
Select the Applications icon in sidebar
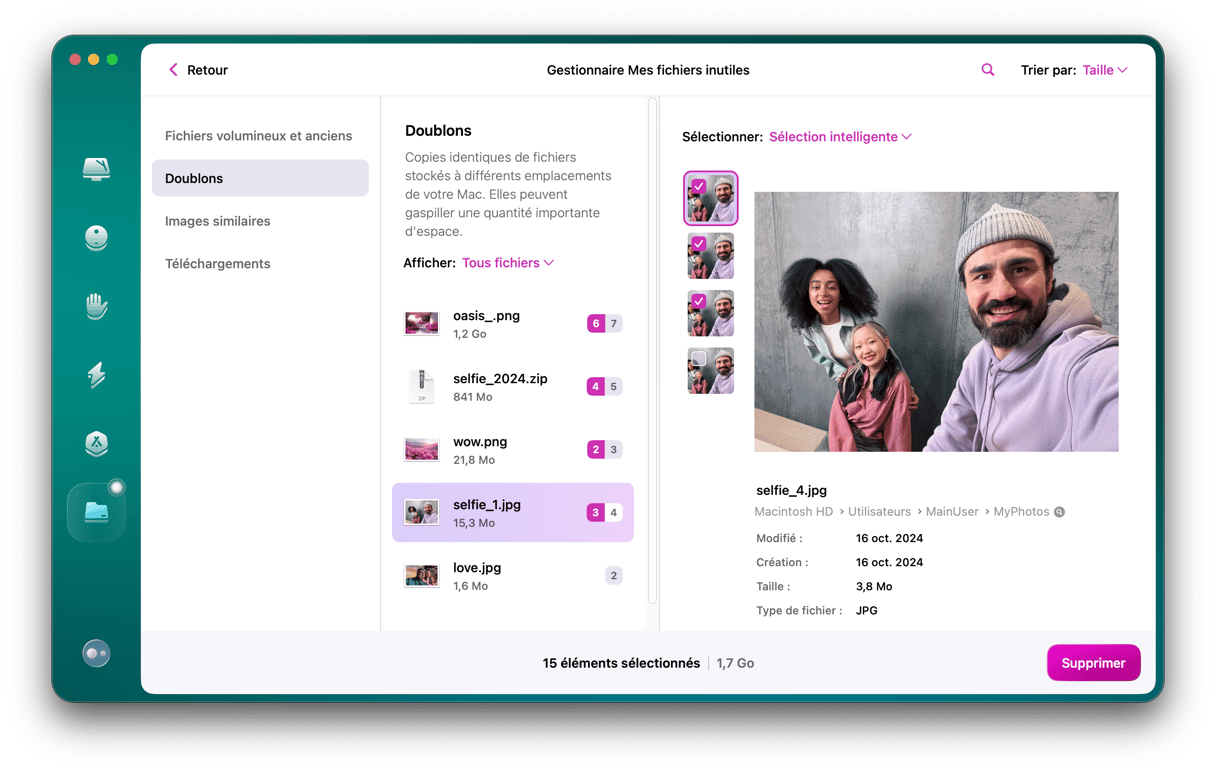coord(96,443)
